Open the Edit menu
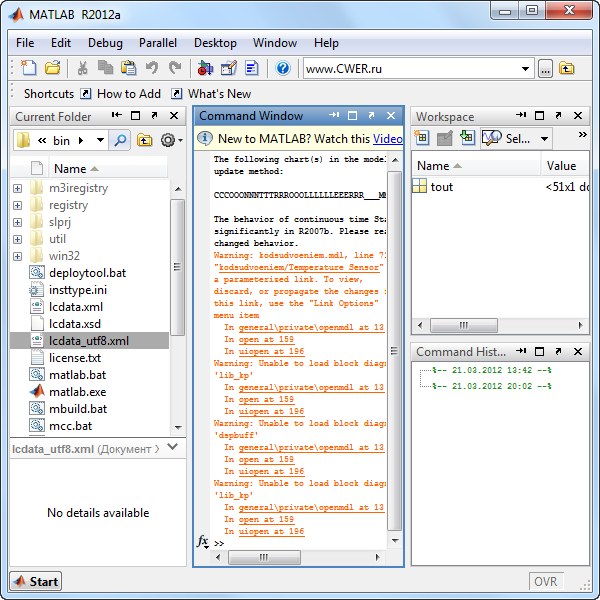The height and width of the screenshot is (600, 600). 61,43
